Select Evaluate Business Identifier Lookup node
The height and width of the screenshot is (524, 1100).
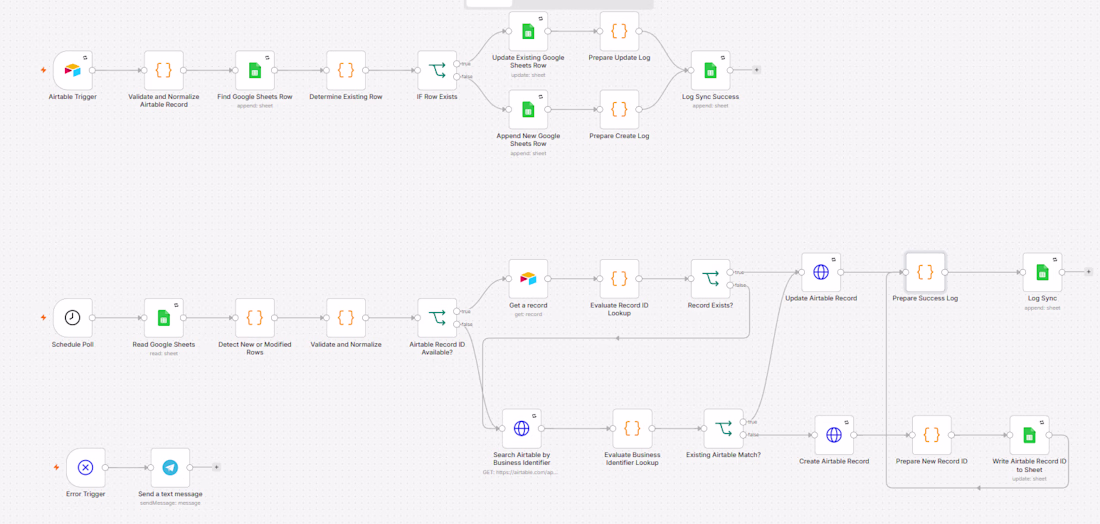[632, 429]
